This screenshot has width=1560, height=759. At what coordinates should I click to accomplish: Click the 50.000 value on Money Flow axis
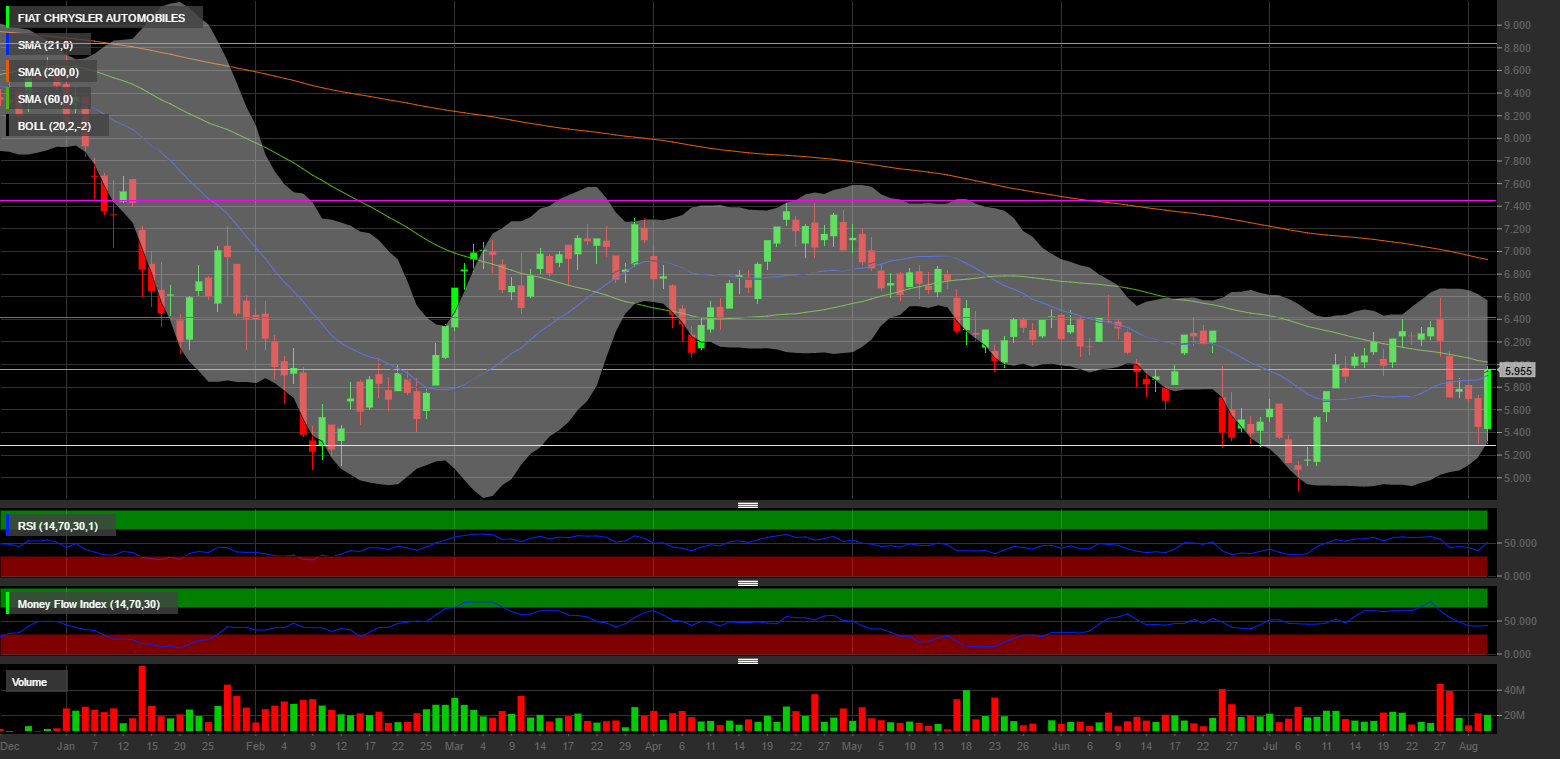click(x=1519, y=621)
